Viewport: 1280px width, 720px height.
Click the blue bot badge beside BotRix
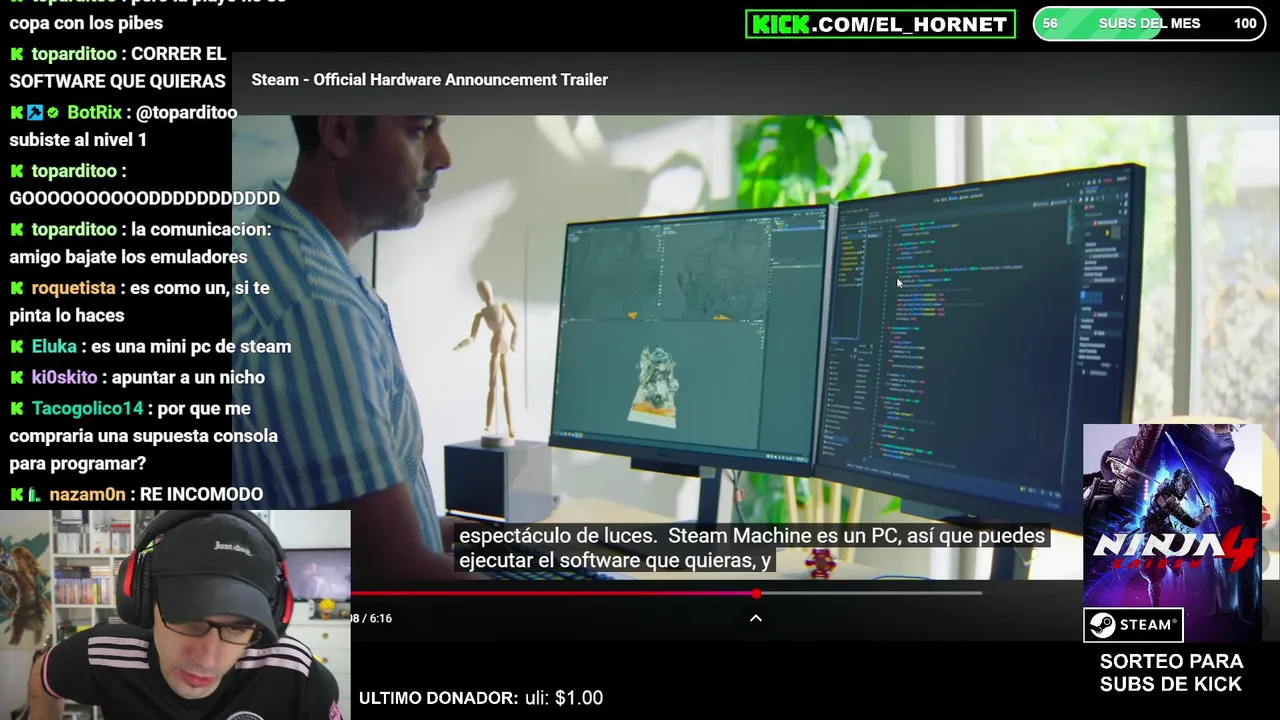click(35, 113)
